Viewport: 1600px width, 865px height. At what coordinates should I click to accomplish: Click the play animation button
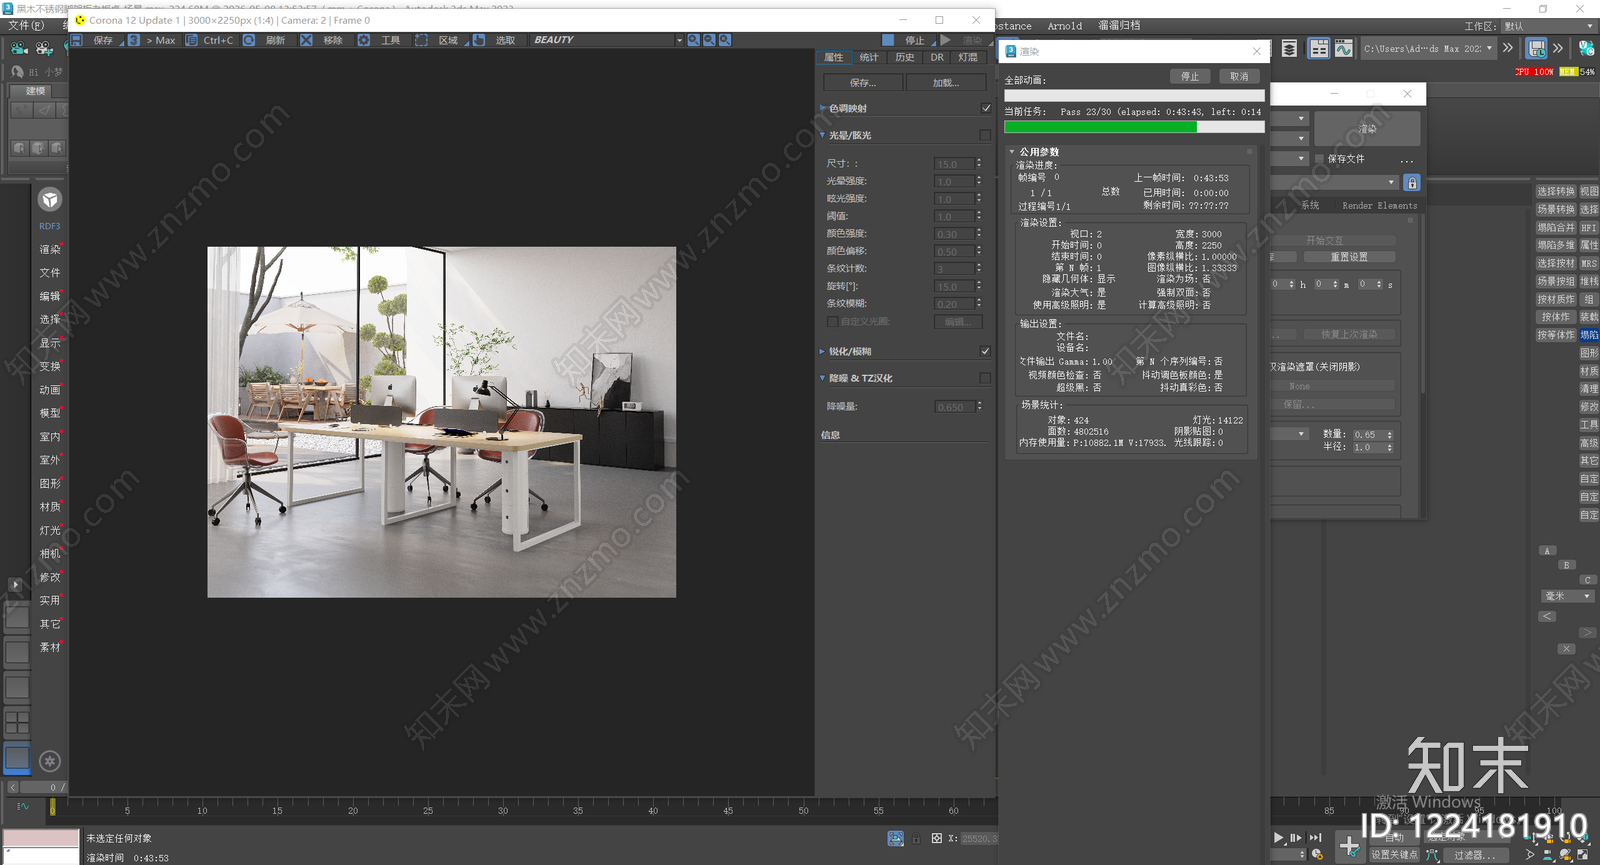click(x=1279, y=838)
